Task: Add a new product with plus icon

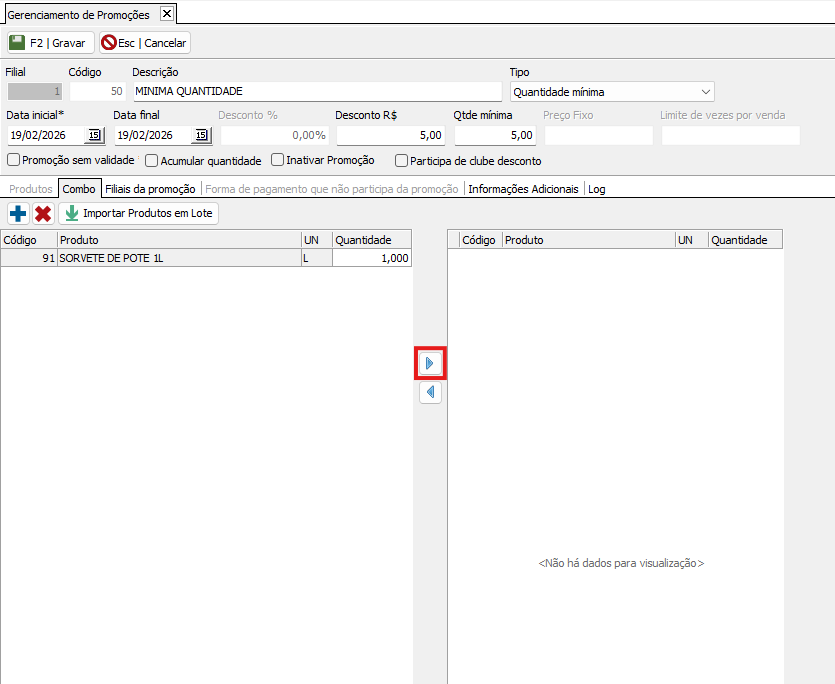Action: tap(18, 214)
